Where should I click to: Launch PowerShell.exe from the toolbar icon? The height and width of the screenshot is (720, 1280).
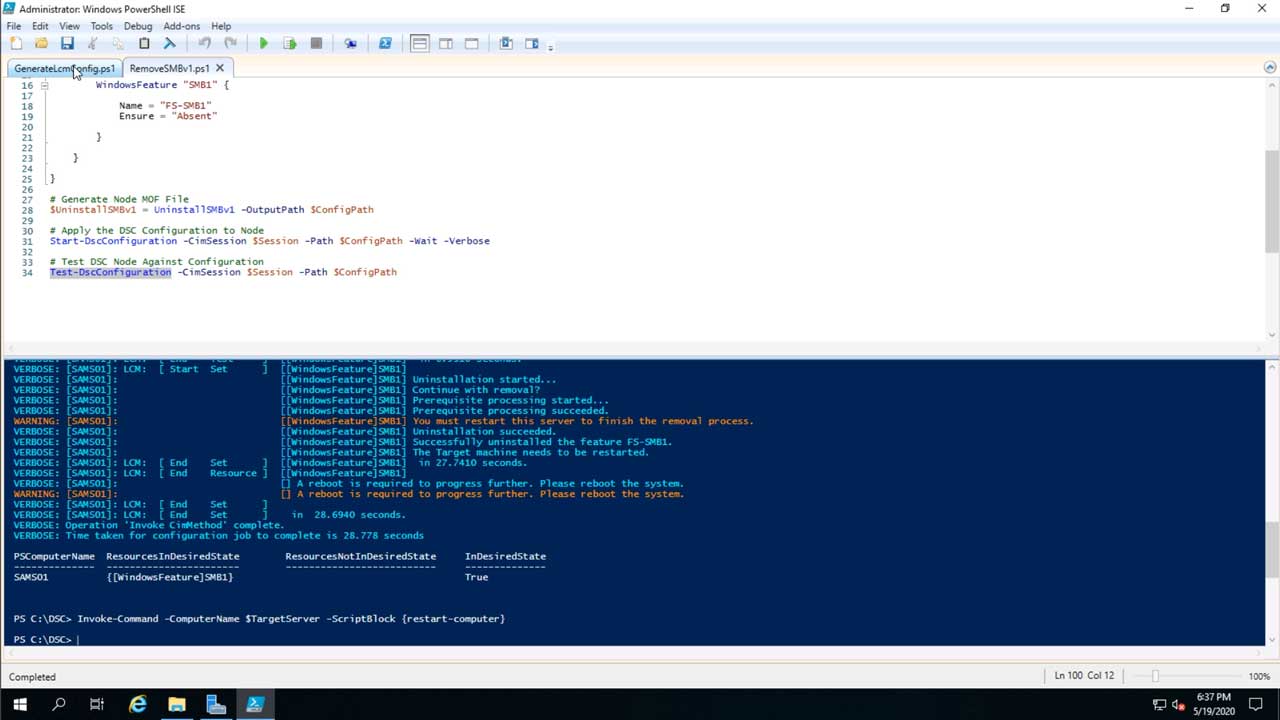(x=385, y=44)
